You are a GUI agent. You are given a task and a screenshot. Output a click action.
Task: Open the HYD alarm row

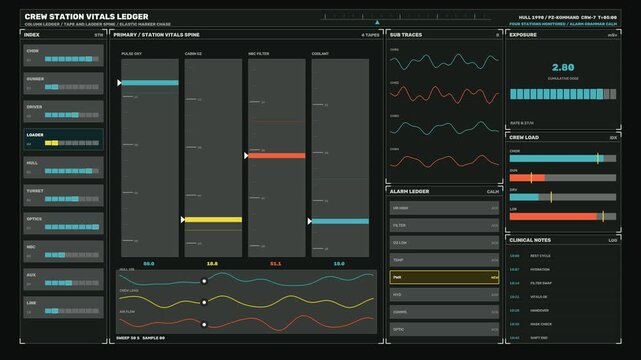pos(444,295)
